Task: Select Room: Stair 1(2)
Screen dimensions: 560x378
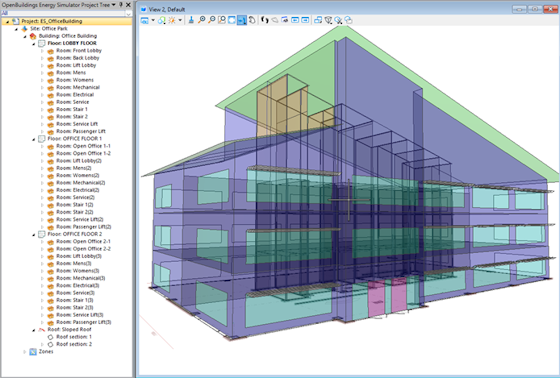Action: (75, 205)
